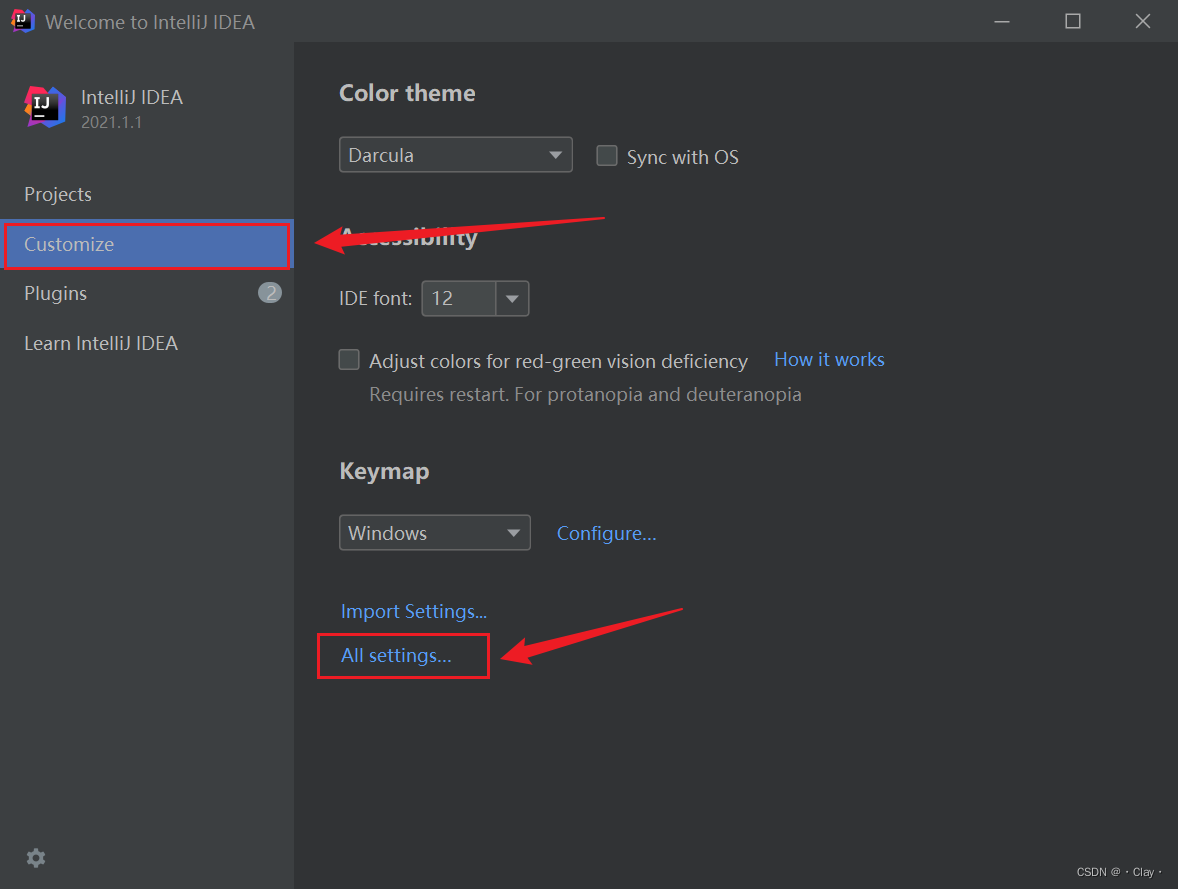Click the IDE font: label
The height and width of the screenshot is (889, 1178).
tap(376, 298)
